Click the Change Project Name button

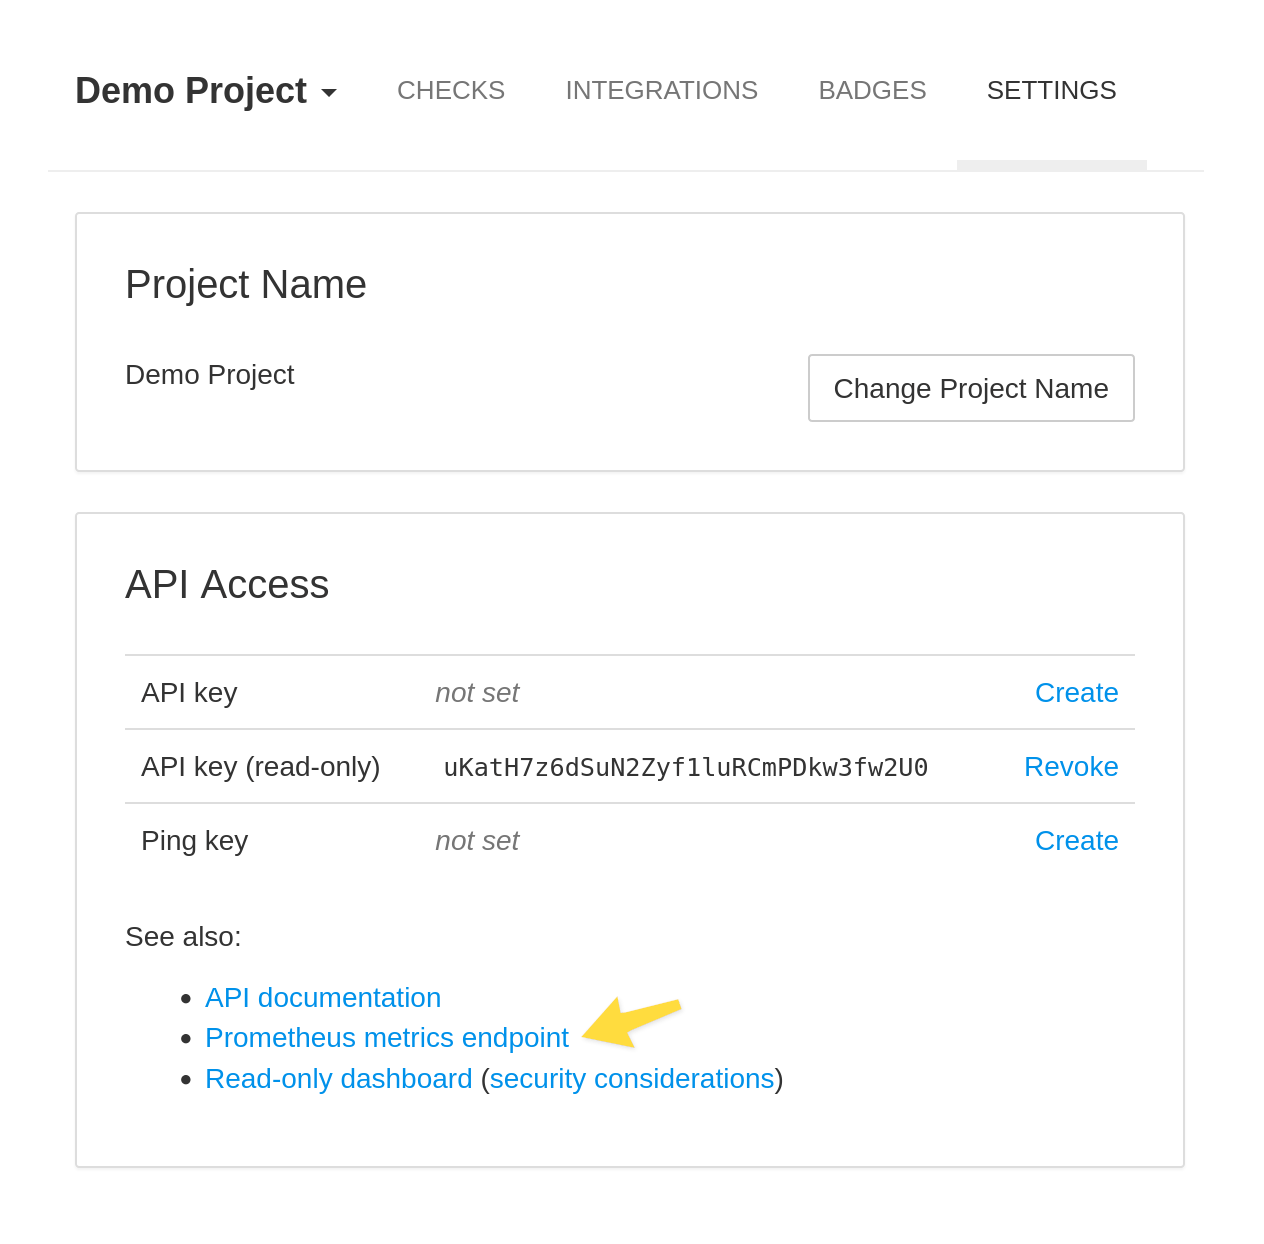(971, 388)
